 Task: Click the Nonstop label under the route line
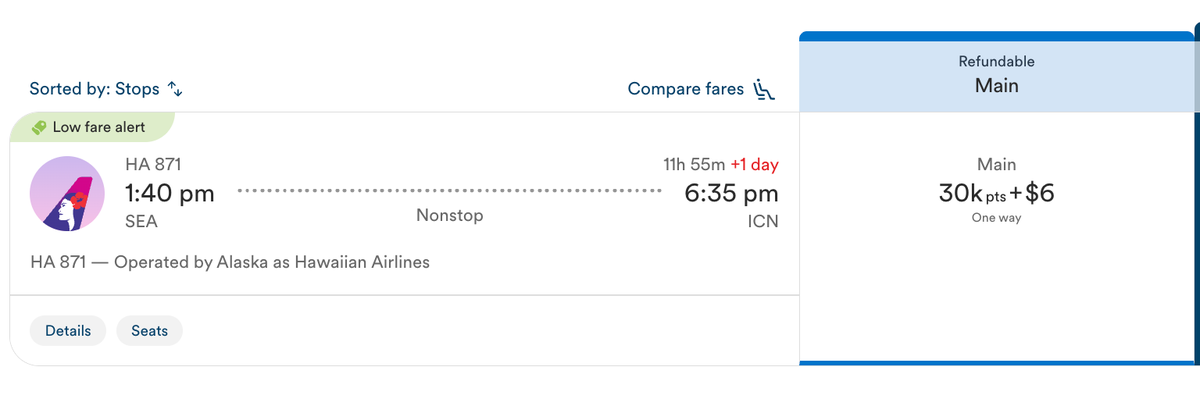pyautogui.click(x=449, y=215)
